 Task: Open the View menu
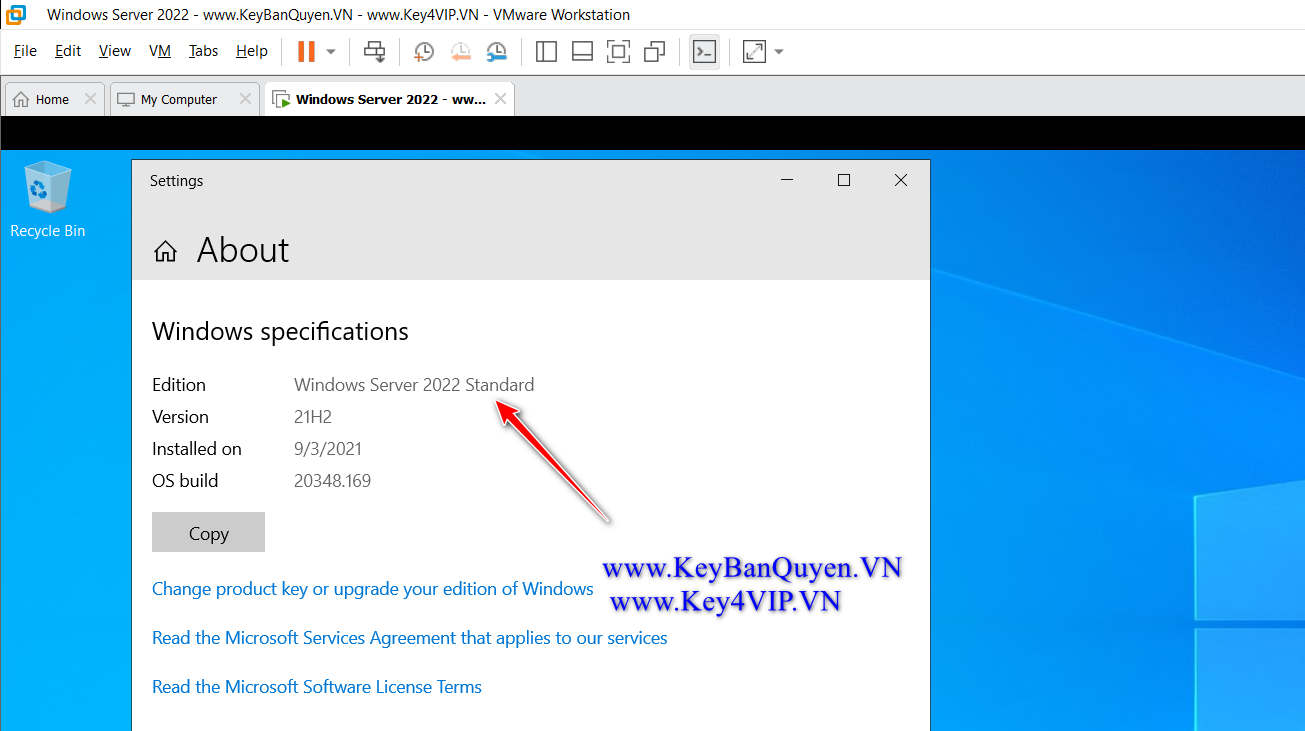pyautogui.click(x=115, y=51)
